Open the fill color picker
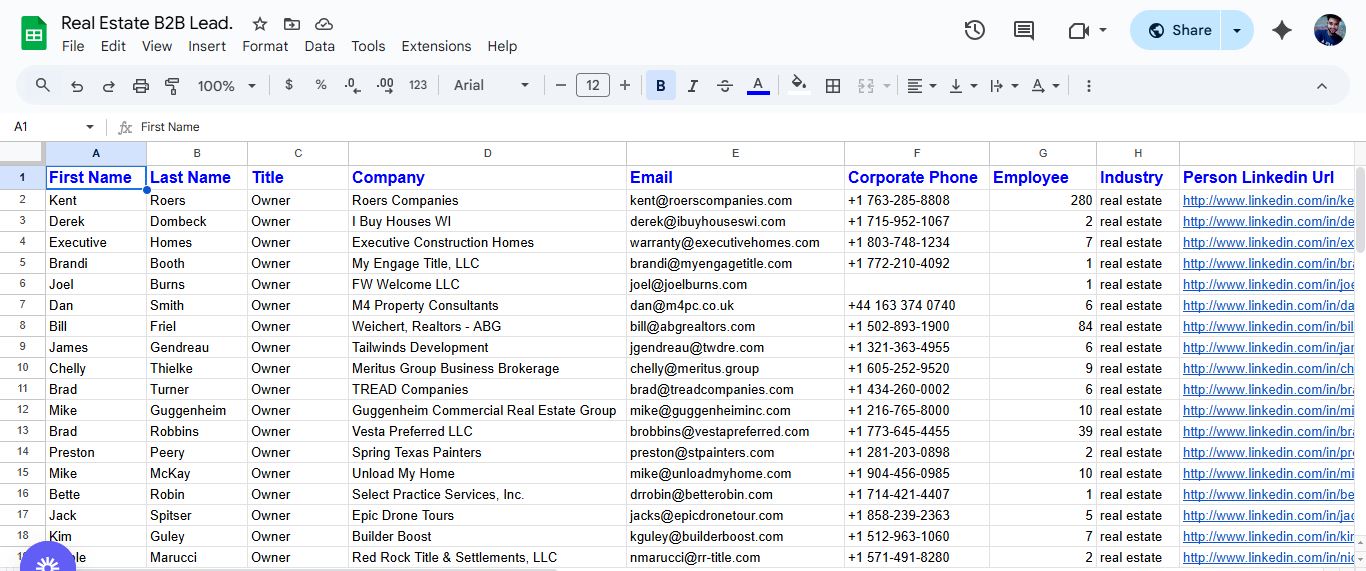 coord(798,86)
